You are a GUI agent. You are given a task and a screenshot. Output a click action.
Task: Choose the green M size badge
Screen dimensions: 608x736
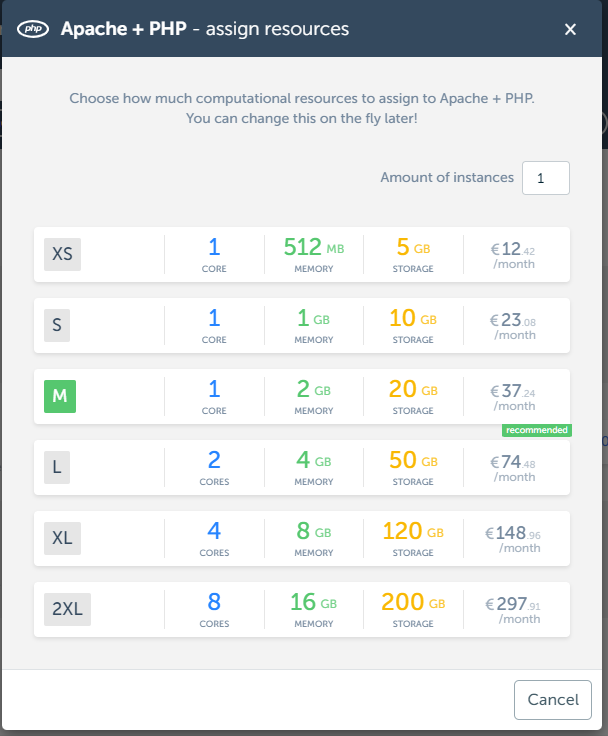60,396
